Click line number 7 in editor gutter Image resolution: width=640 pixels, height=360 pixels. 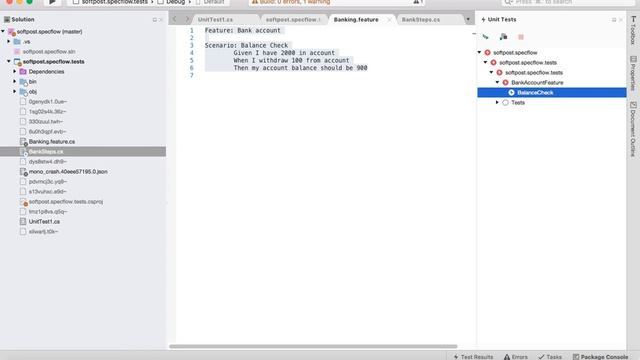coord(192,75)
